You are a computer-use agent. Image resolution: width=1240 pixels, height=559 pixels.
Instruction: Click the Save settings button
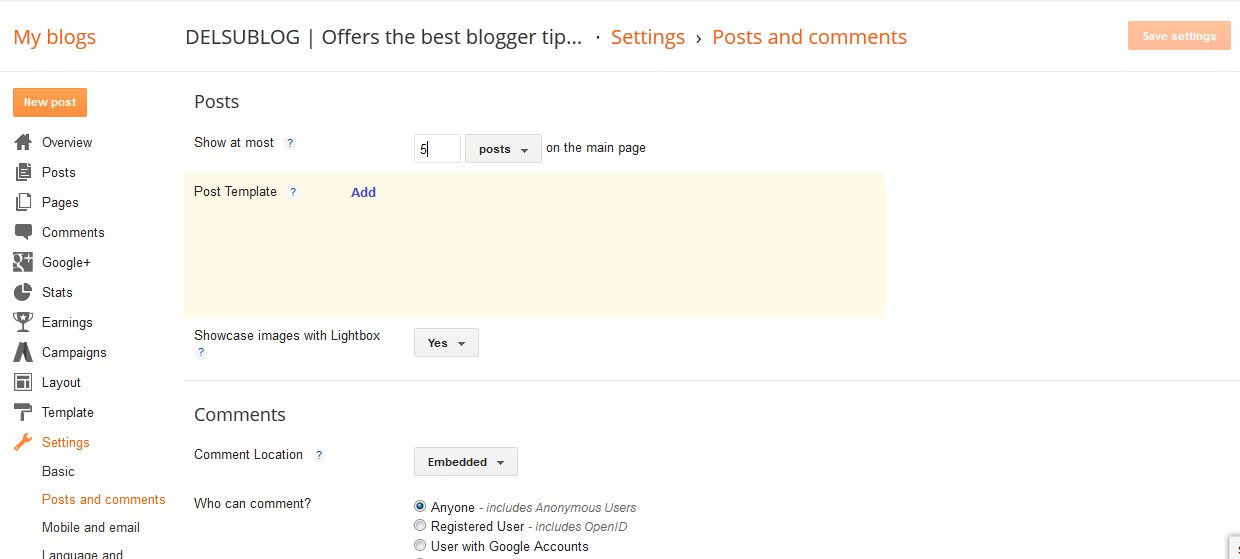(x=1179, y=36)
